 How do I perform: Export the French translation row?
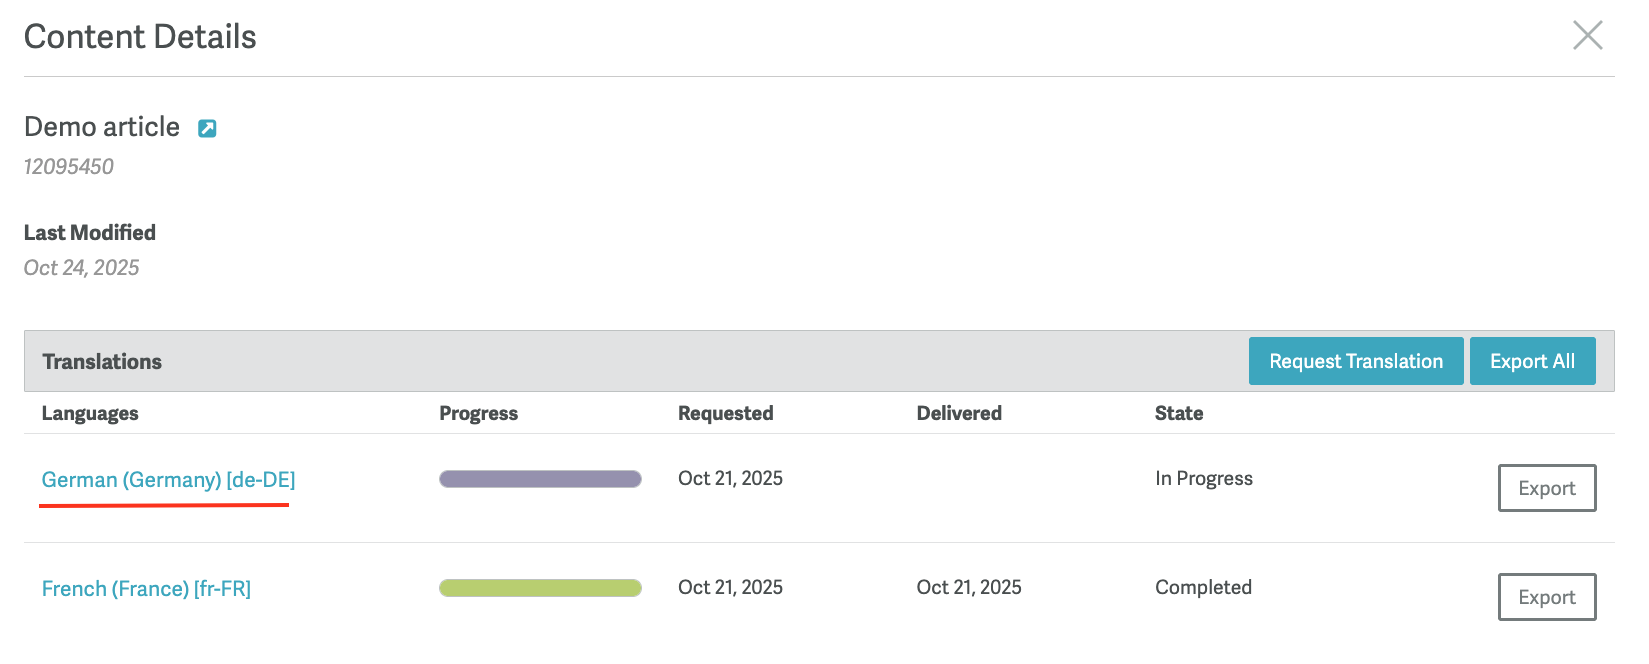coord(1546,597)
